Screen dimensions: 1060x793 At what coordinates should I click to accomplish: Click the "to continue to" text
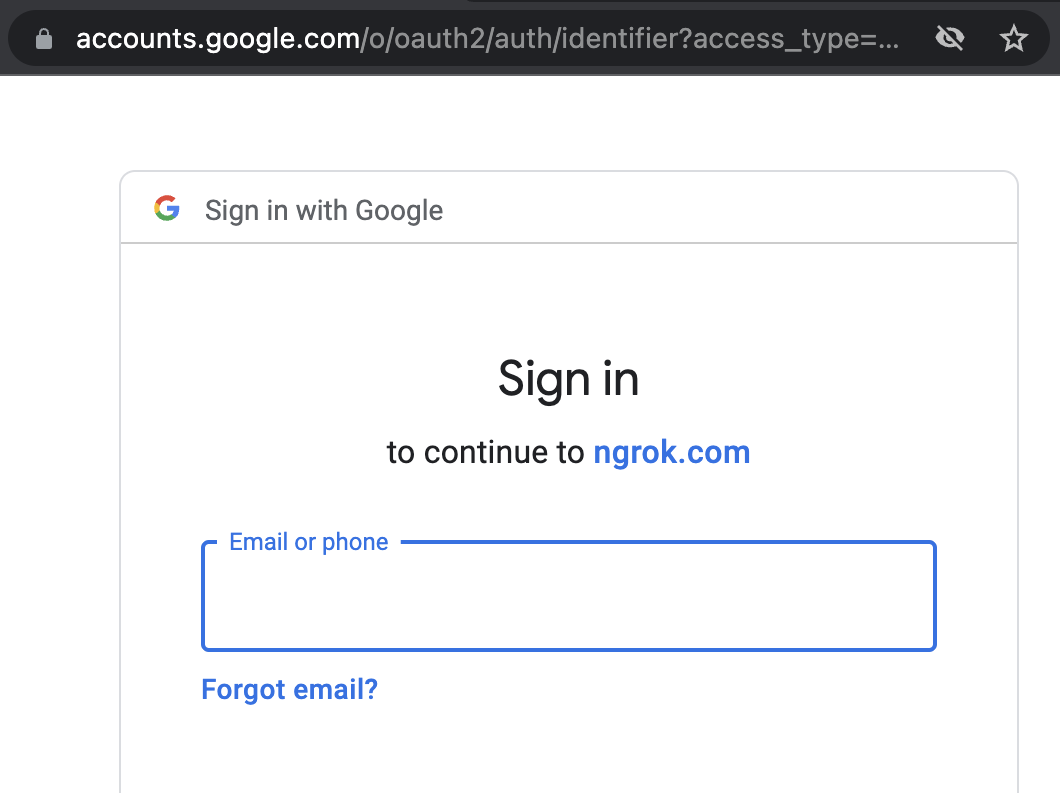485,452
